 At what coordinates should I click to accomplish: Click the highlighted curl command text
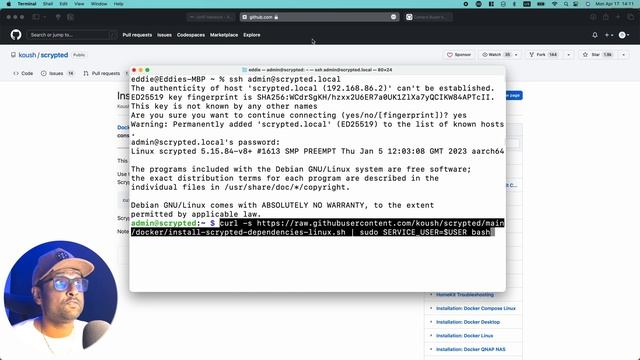pos(318,228)
